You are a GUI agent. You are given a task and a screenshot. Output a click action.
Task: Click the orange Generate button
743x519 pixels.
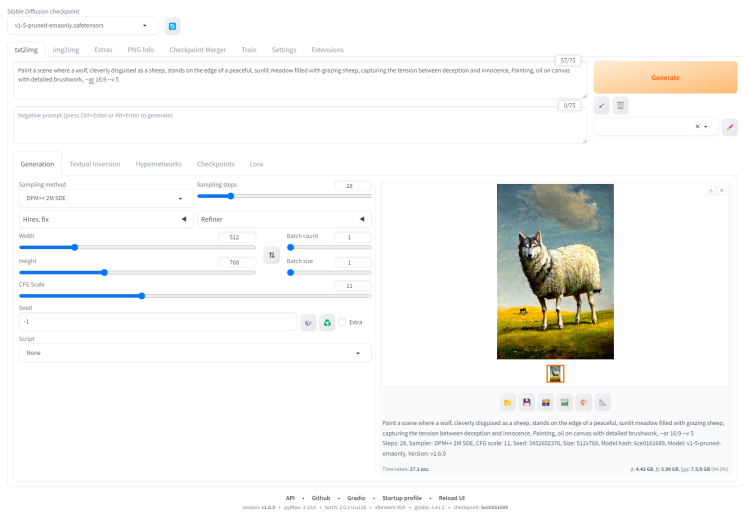pyautogui.click(x=665, y=77)
